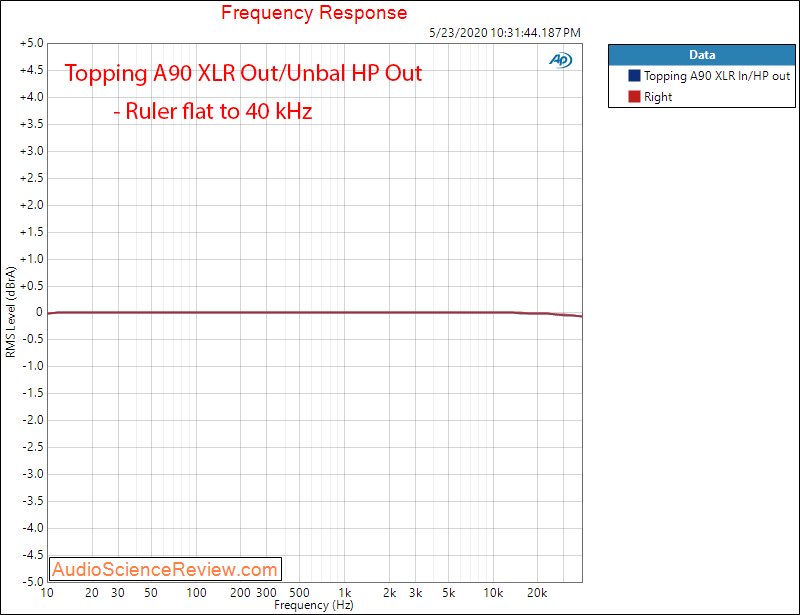This screenshot has width=800, height=615.
Task: Click the +1.5 y-axis value
Action: (32, 232)
